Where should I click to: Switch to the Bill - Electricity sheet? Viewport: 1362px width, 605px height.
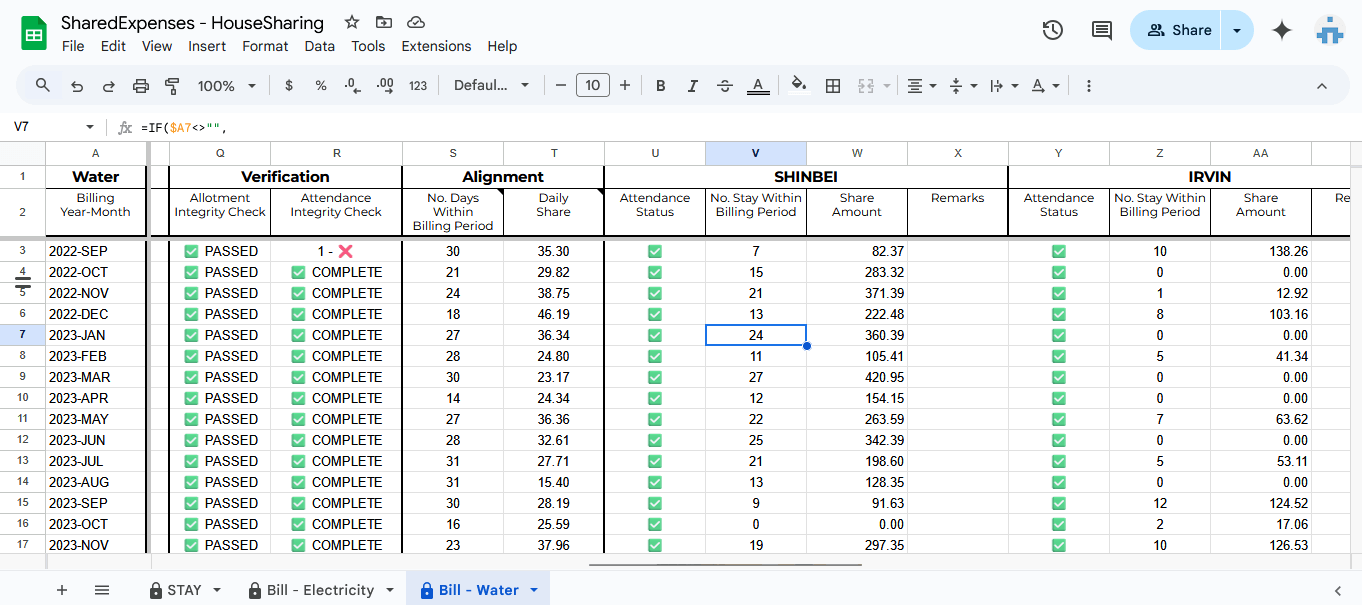tap(313, 589)
